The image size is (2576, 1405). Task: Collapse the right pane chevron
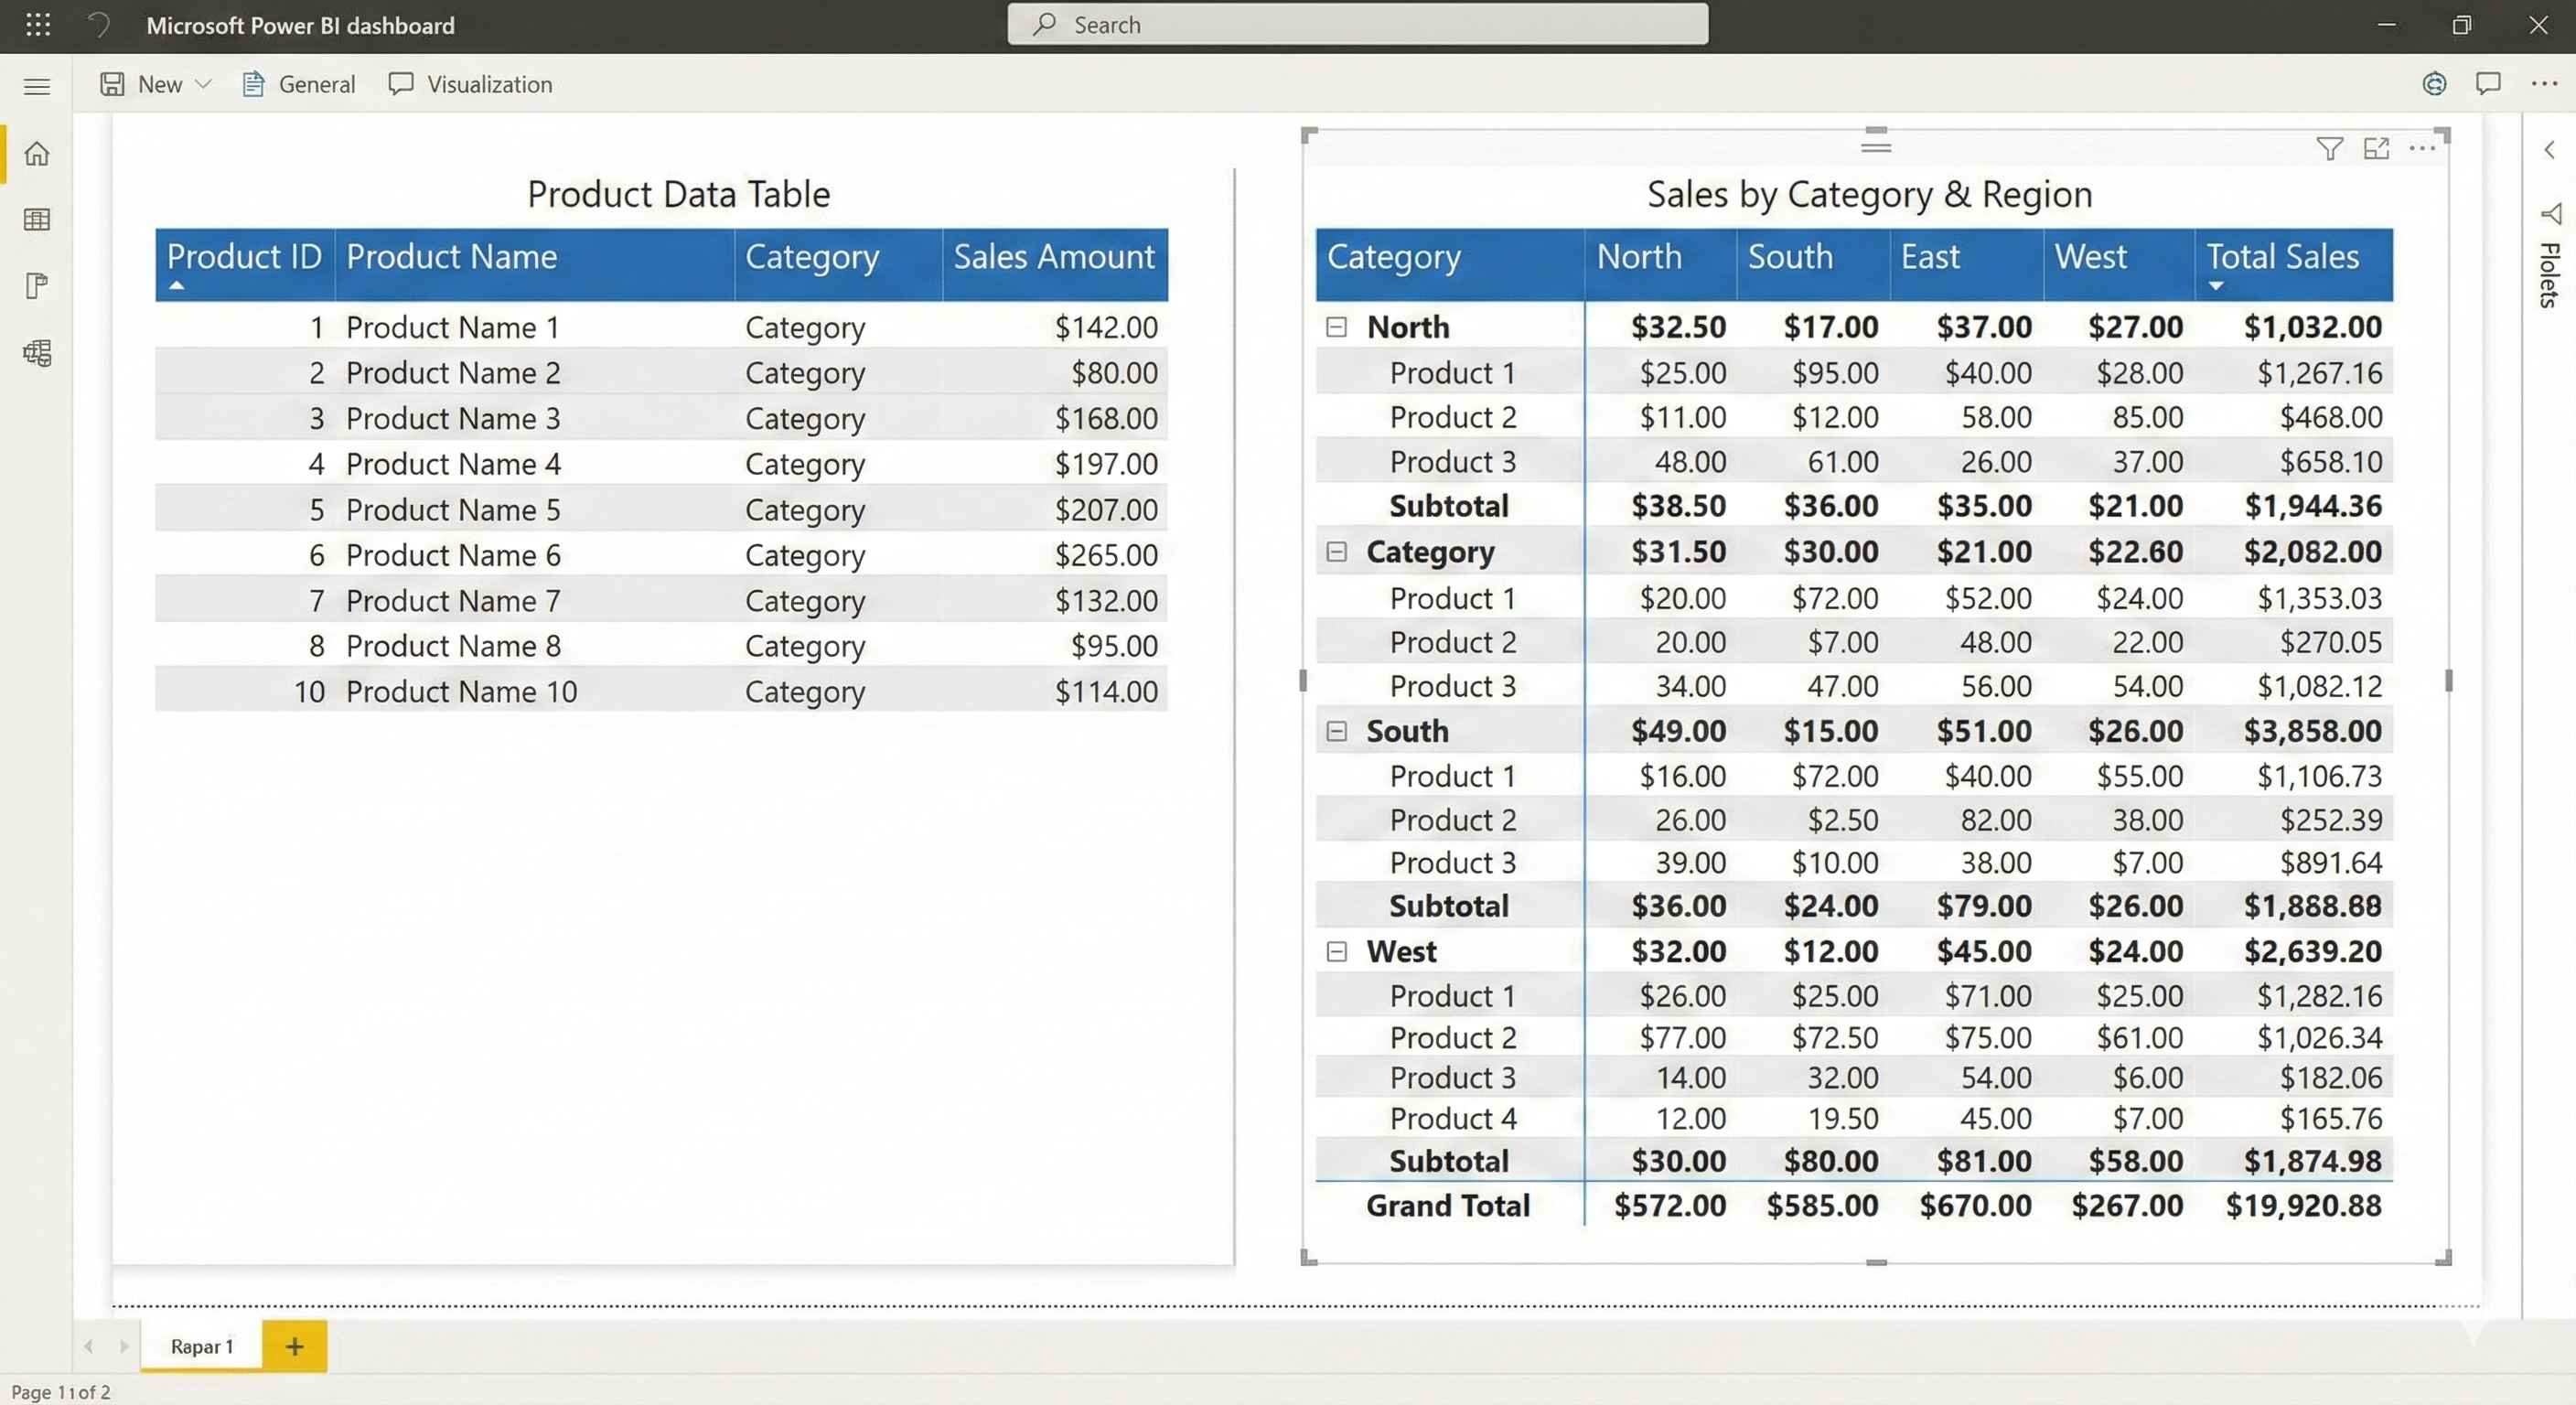(x=2549, y=150)
